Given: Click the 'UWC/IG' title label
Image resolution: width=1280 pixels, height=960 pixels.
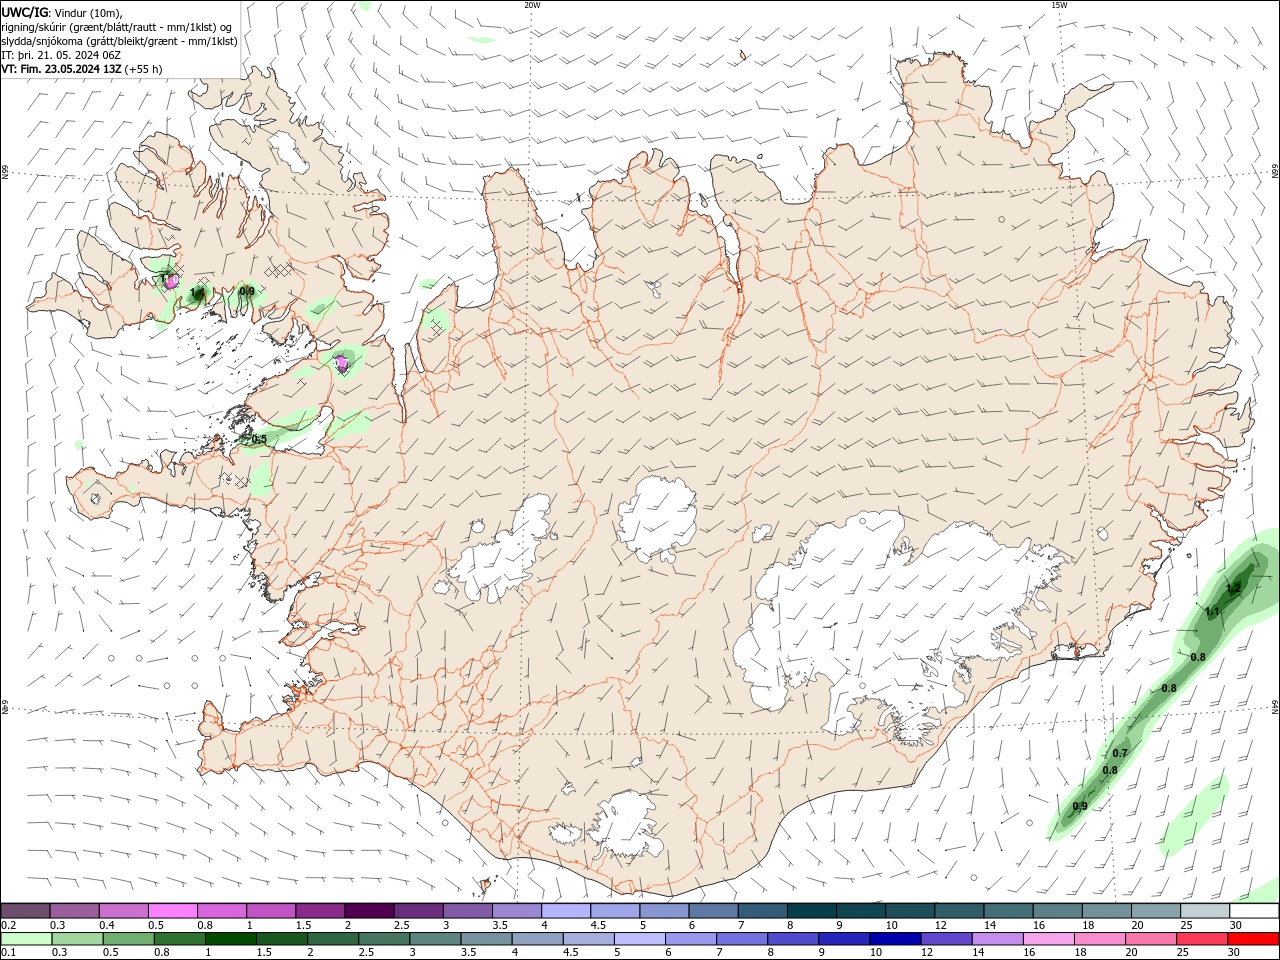Looking at the screenshot, I should point(25,12).
